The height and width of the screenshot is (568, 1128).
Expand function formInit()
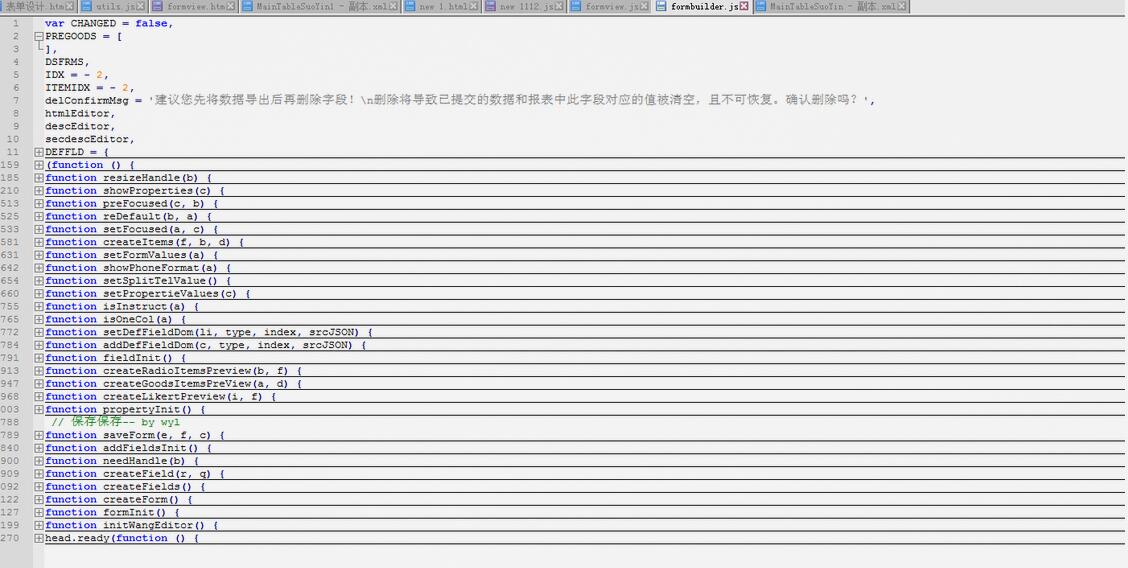pyautogui.click(x=39, y=513)
